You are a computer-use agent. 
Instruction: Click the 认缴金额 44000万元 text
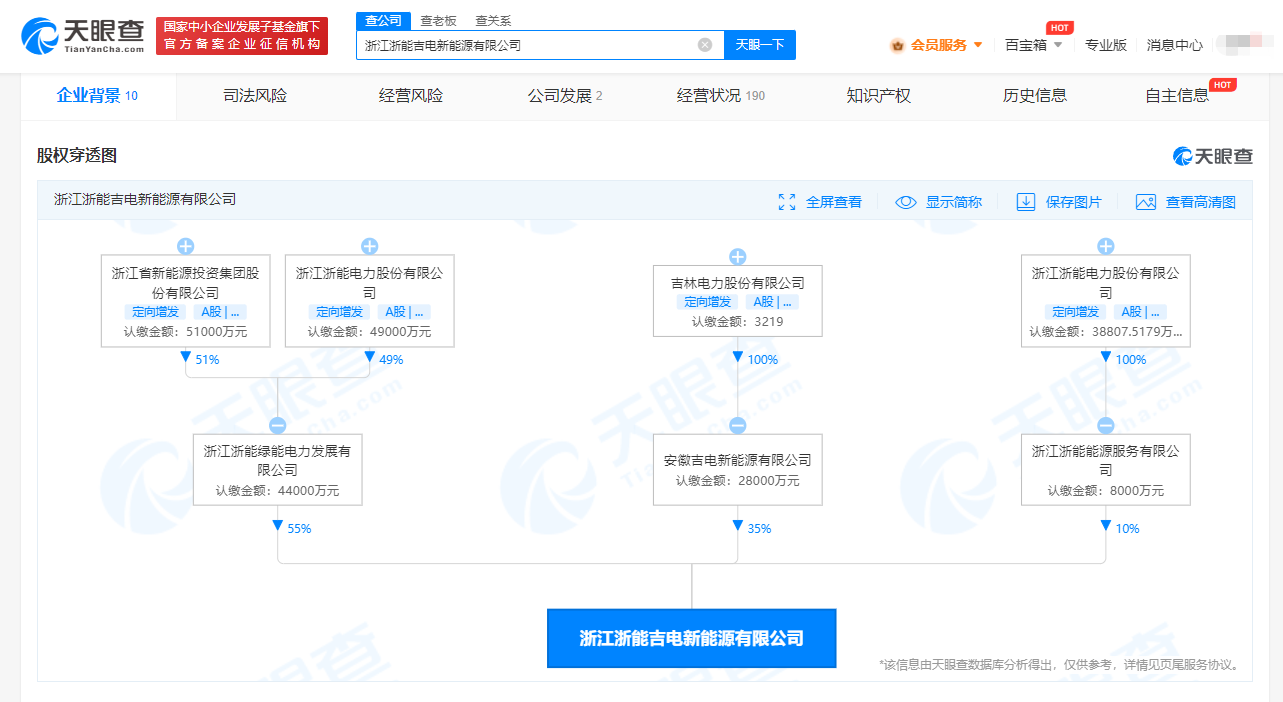pyautogui.click(x=277, y=491)
